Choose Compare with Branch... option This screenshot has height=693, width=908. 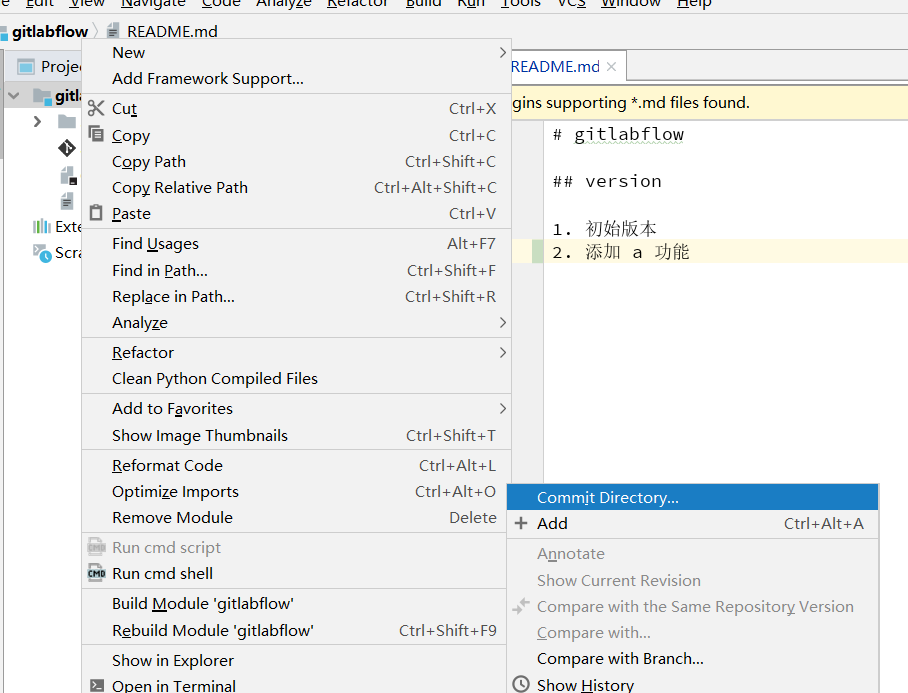pos(620,658)
